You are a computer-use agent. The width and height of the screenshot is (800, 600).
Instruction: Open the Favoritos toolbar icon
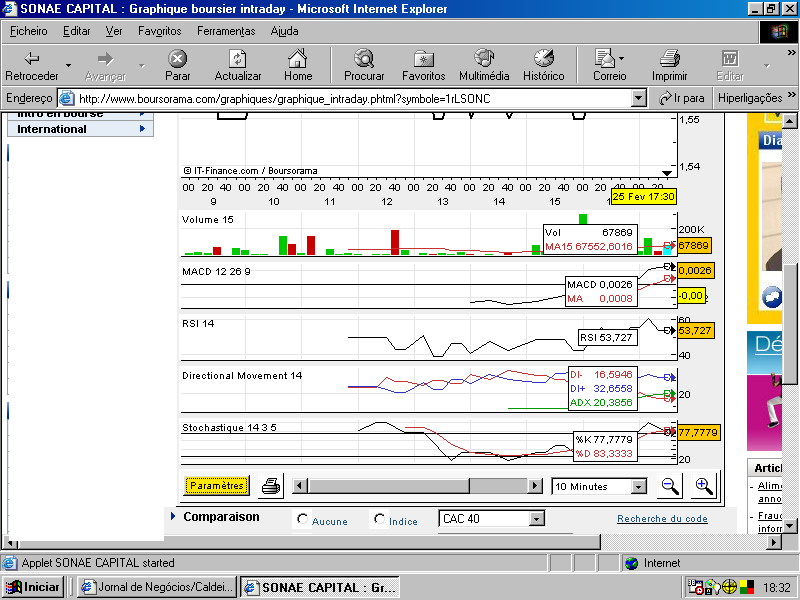[423, 59]
